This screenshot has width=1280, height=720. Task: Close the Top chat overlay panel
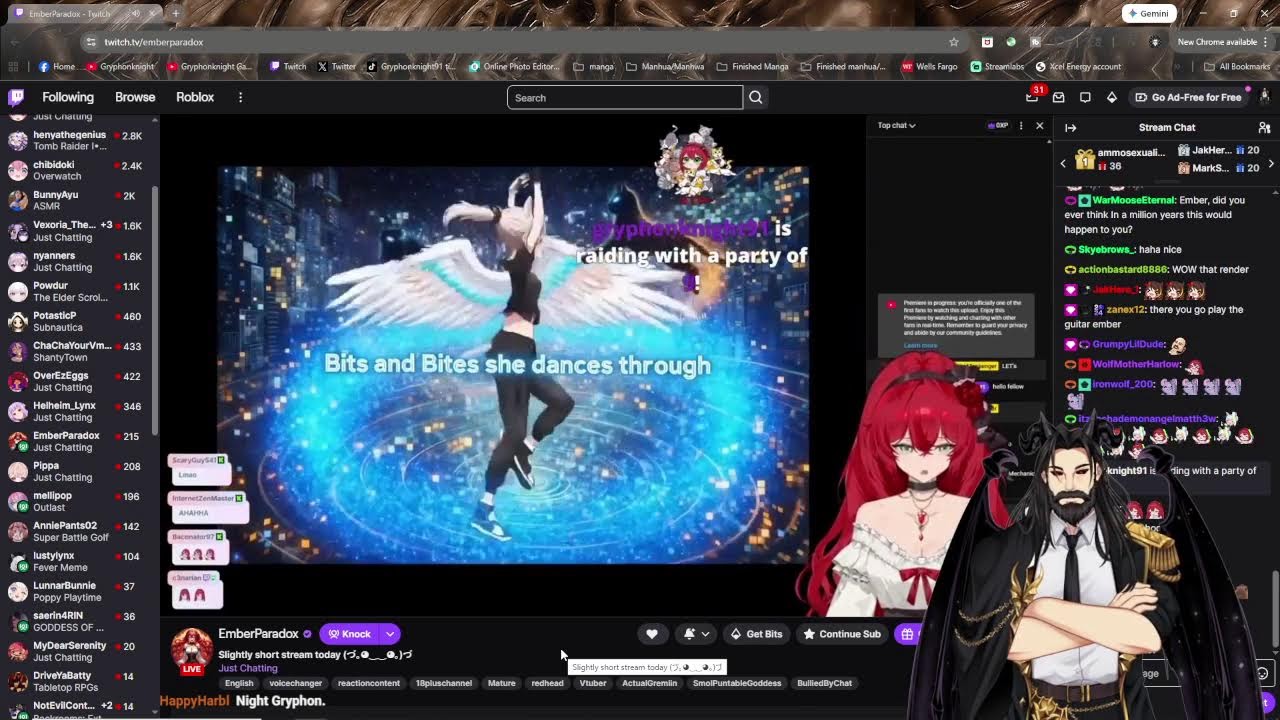1039,125
